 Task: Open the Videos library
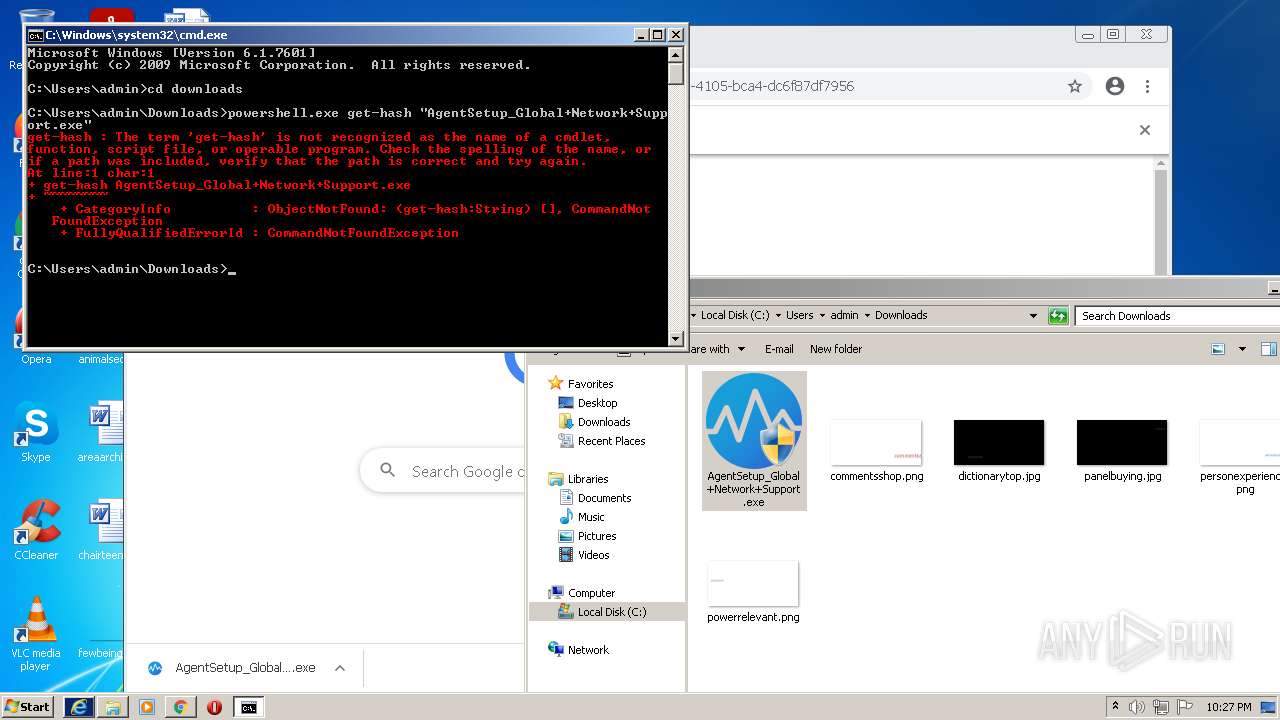pos(593,555)
